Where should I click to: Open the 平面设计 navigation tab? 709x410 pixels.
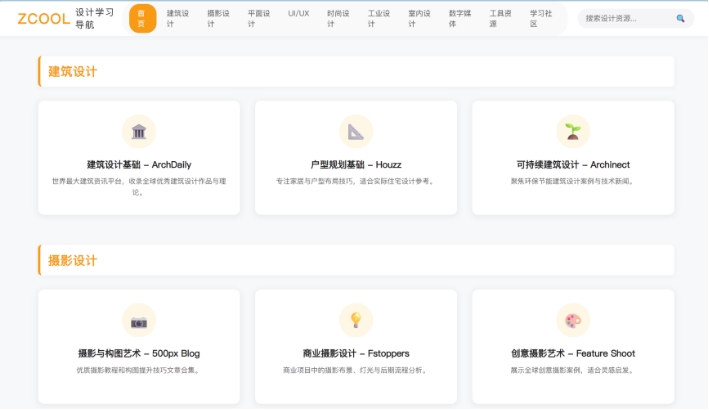coord(258,18)
